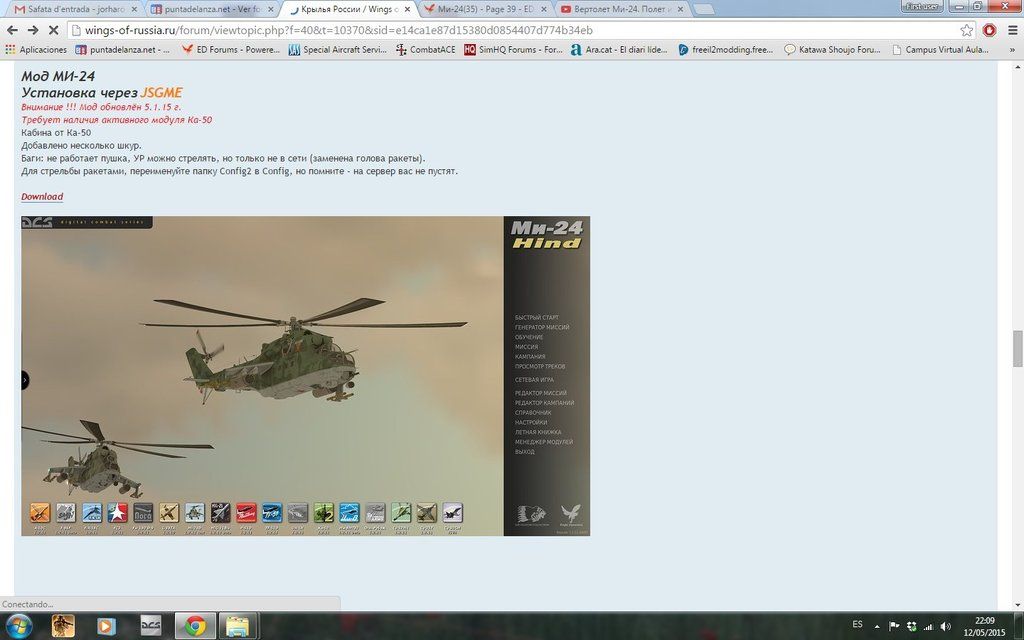The width and height of the screenshot is (1024, 640).
Task: Open the Chrome hamburger menu
Action: point(1012,30)
